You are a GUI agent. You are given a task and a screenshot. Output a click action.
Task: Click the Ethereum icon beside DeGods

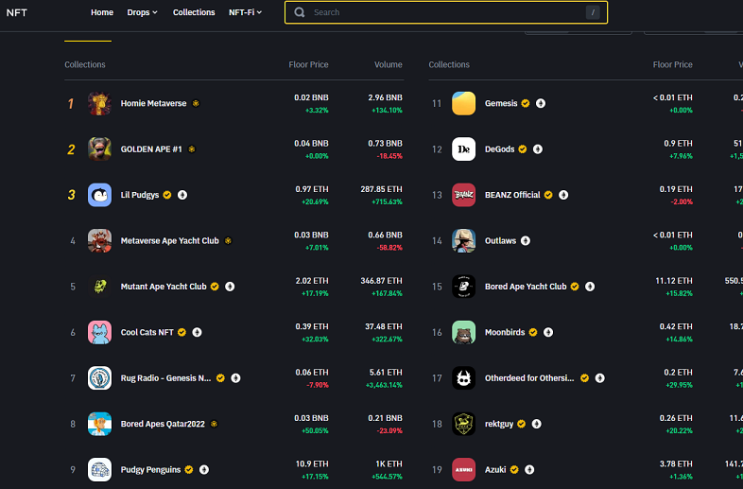click(x=538, y=149)
